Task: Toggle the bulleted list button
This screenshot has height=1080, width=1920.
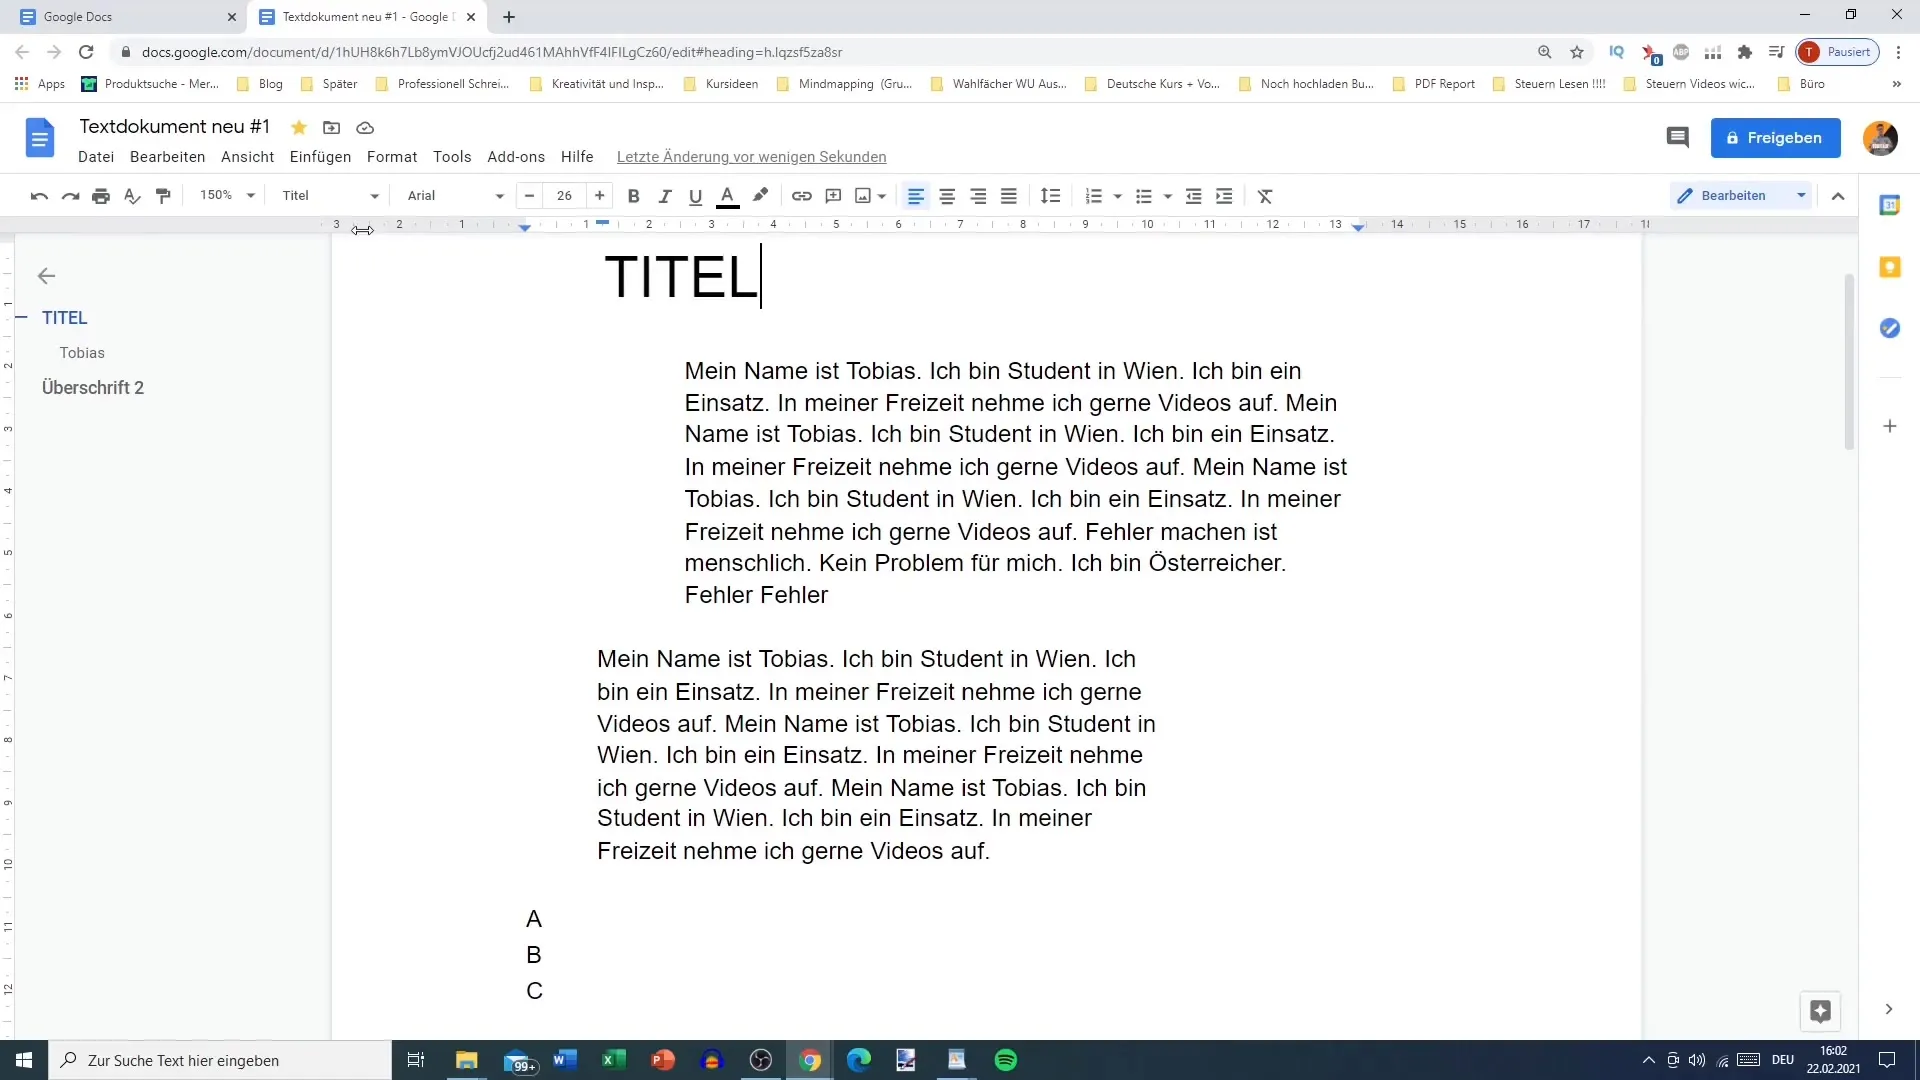Action: [1144, 196]
